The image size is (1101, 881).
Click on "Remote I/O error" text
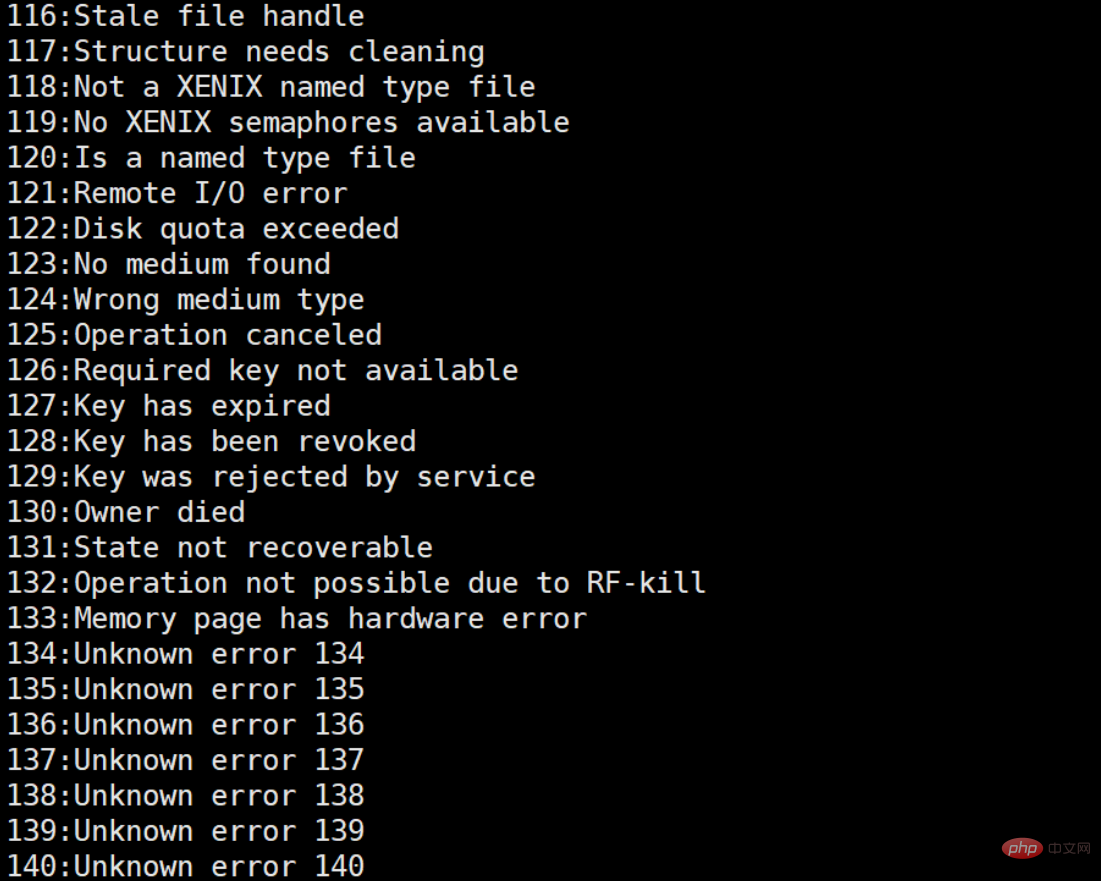[x=211, y=193]
